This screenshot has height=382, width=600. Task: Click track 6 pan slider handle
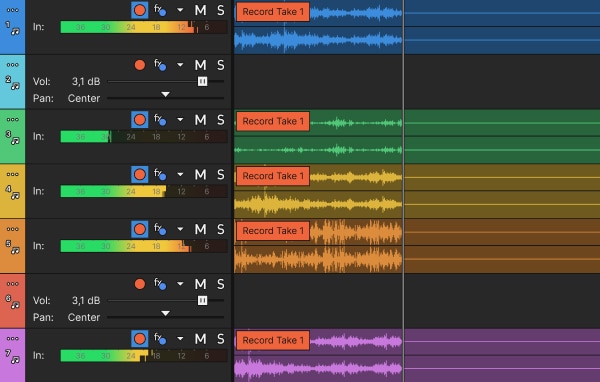tap(165, 313)
